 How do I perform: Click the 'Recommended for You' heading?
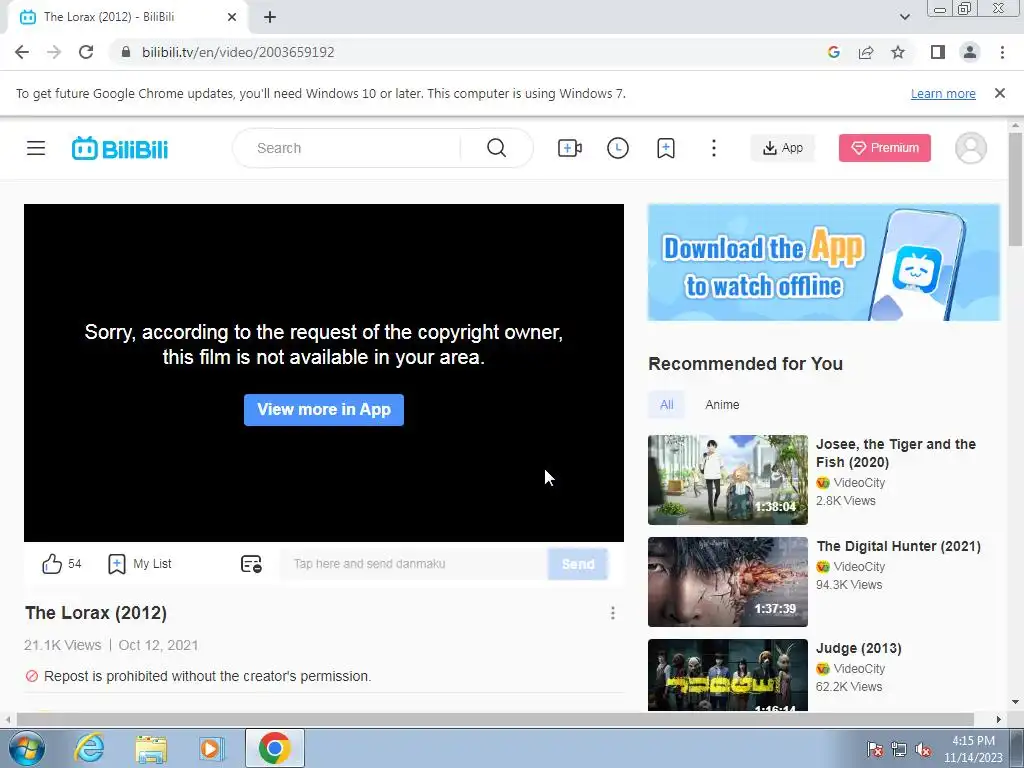pyautogui.click(x=745, y=364)
